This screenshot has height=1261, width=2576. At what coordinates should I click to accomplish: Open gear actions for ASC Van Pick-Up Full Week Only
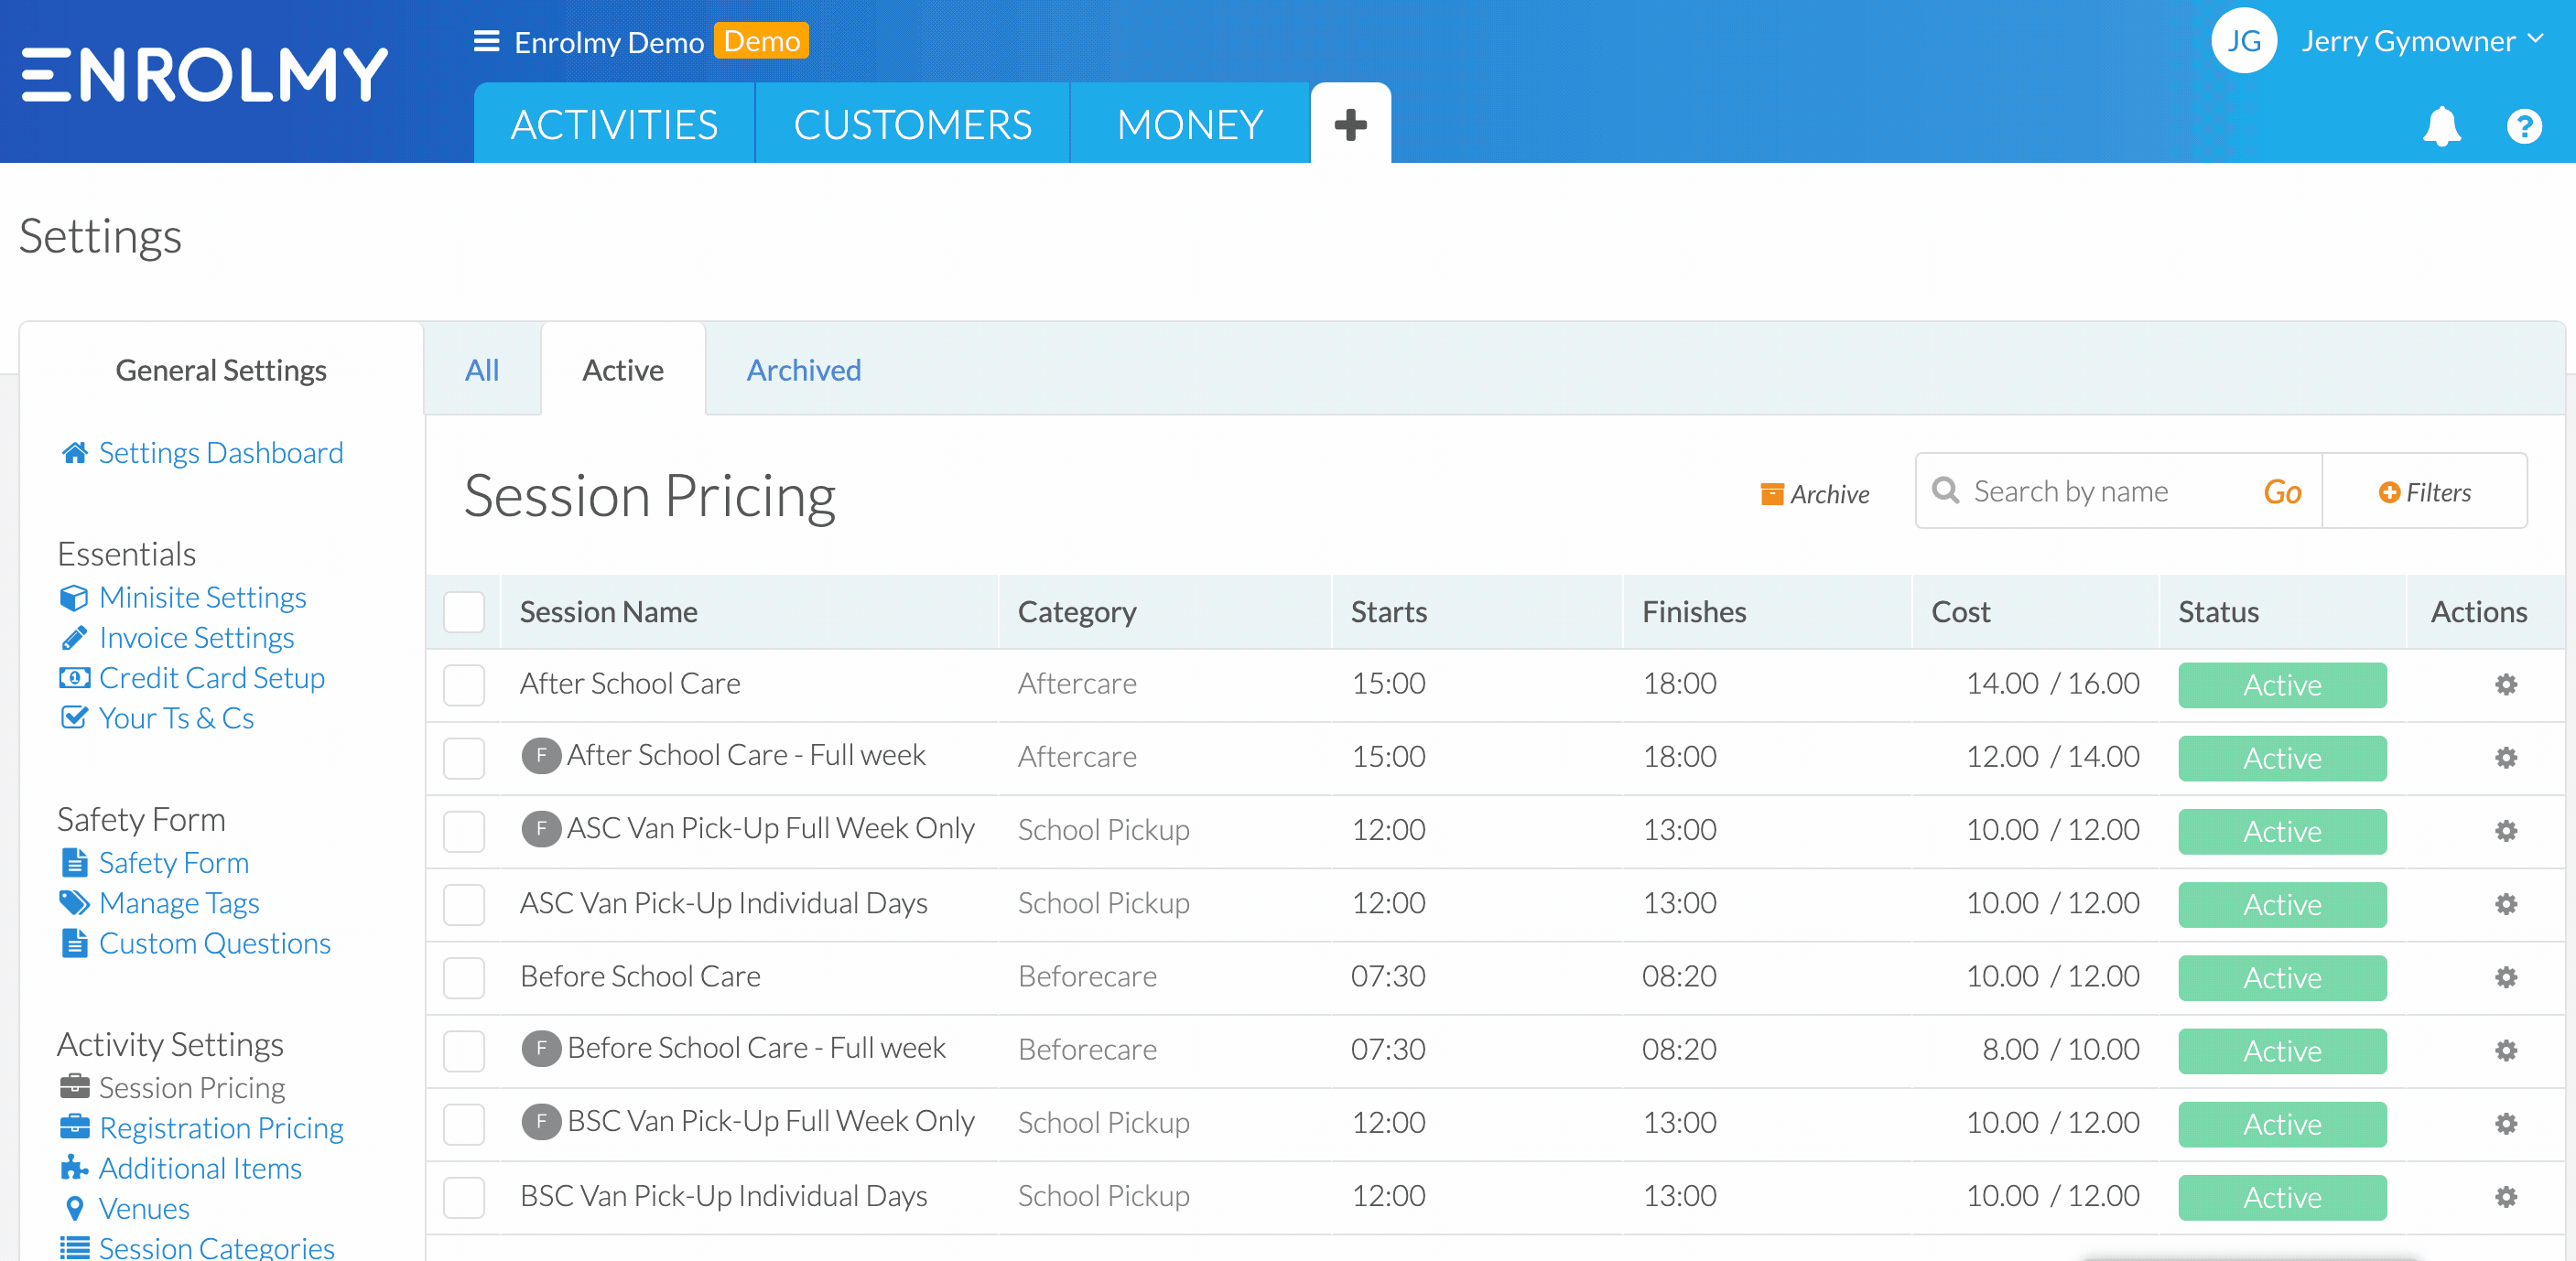click(2505, 830)
